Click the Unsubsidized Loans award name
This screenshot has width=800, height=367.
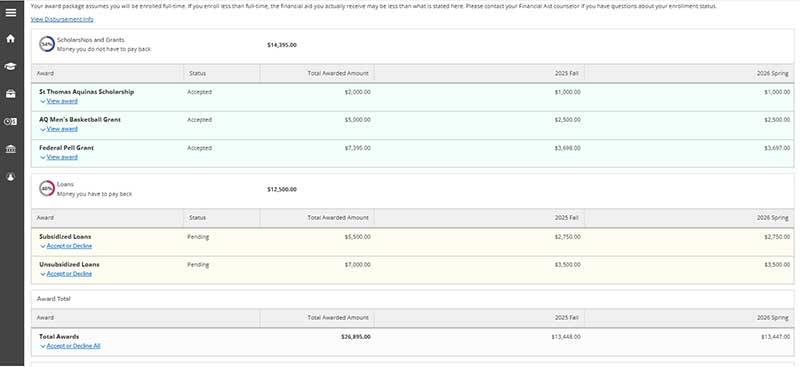[69, 264]
